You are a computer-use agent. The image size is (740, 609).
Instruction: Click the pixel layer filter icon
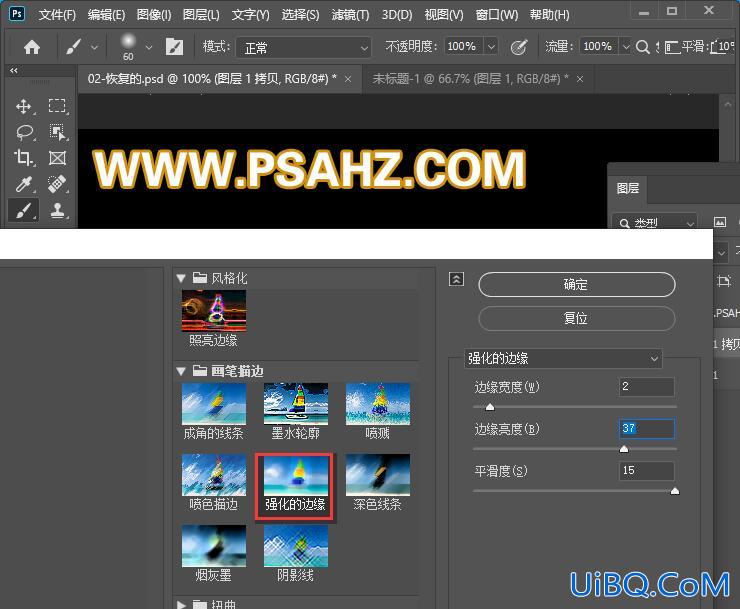(720, 222)
